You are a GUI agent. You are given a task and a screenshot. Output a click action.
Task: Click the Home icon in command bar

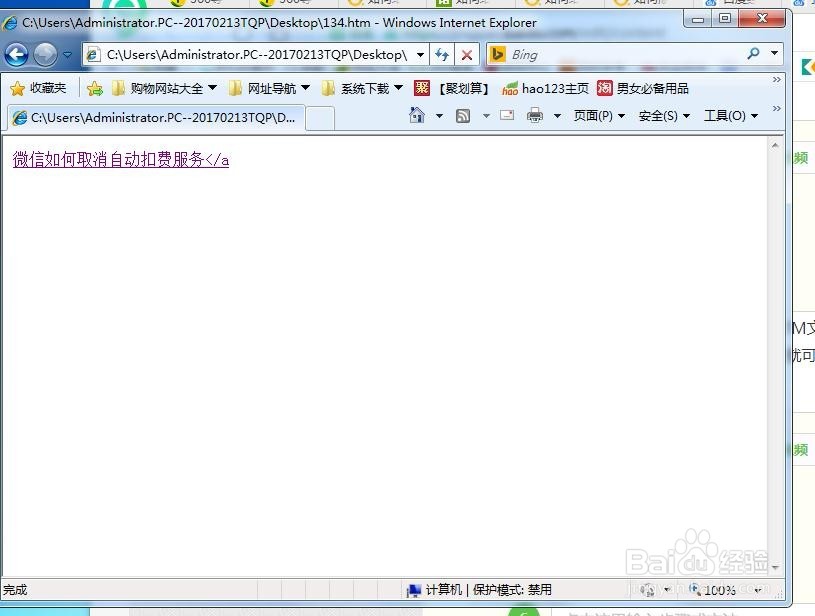(417, 115)
